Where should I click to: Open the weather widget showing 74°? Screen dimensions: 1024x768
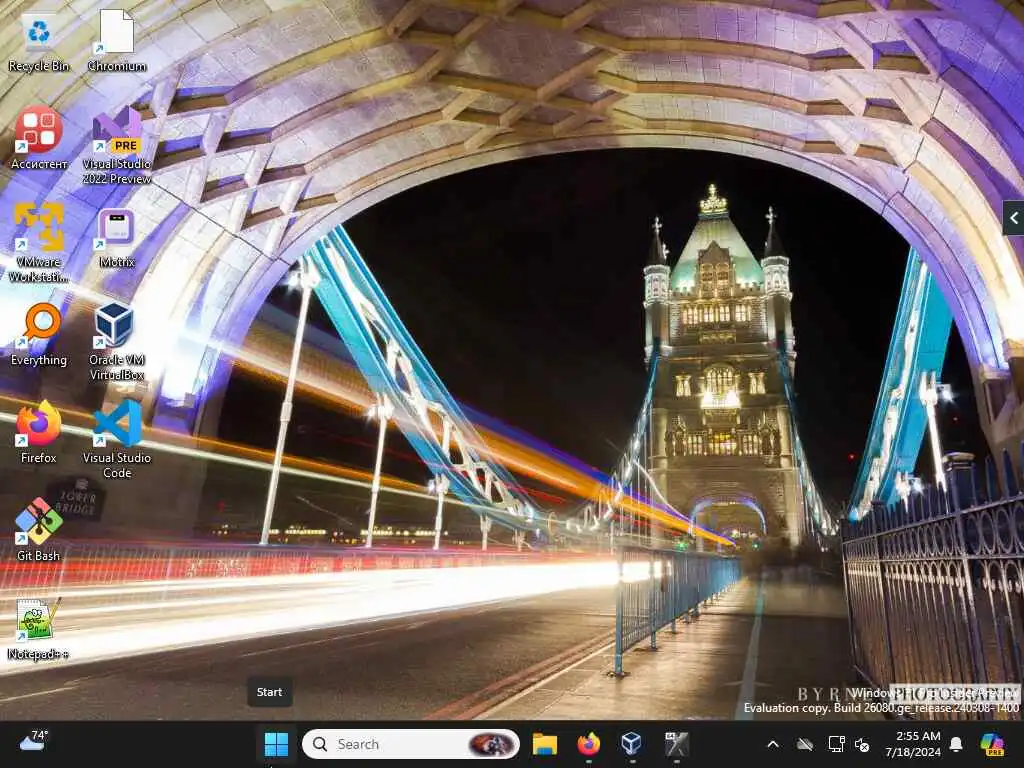pos(33,741)
